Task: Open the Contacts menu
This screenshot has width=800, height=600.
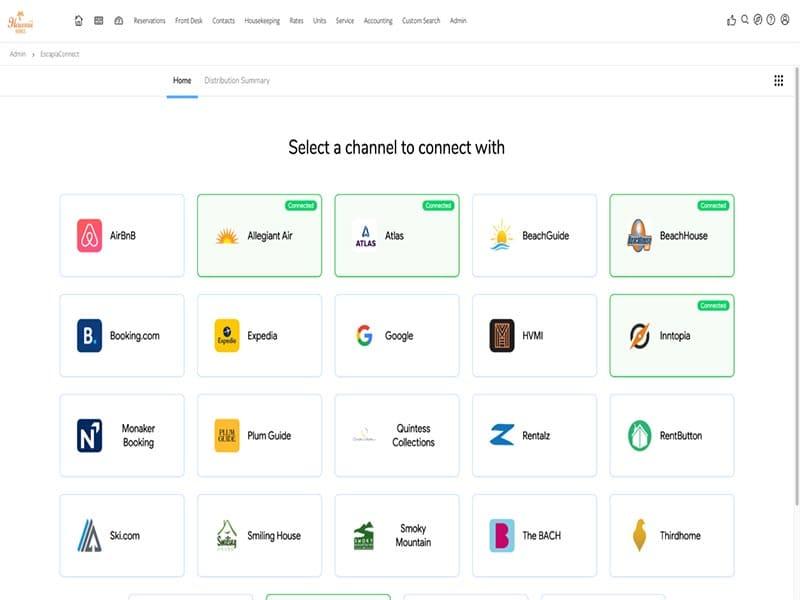Action: pyautogui.click(x=223, y=21)
